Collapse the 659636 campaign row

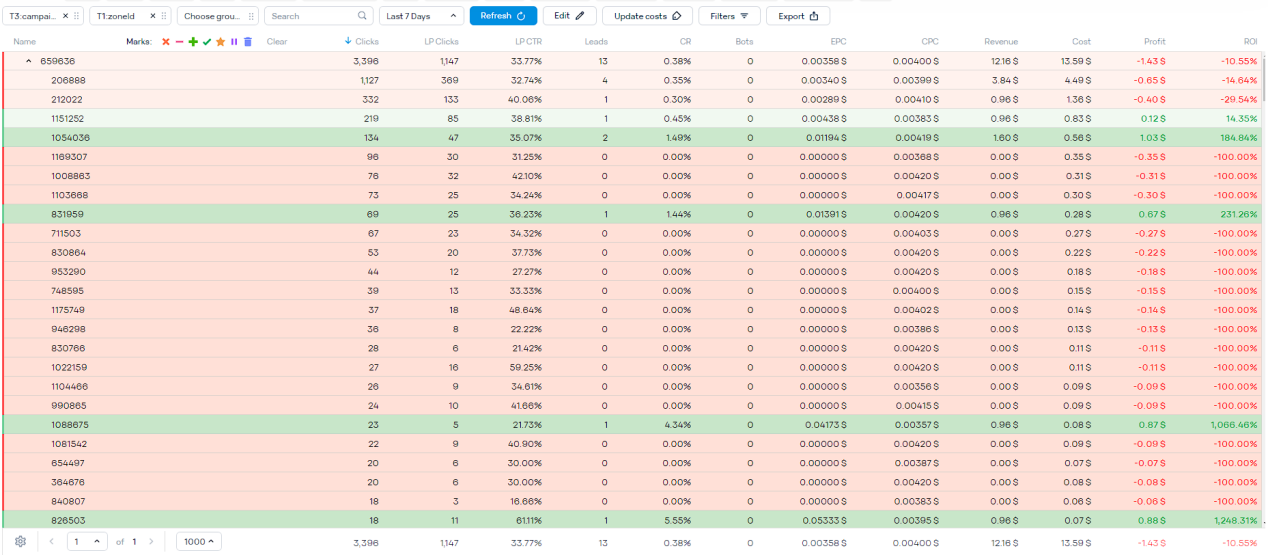click(x=29, y=61)
